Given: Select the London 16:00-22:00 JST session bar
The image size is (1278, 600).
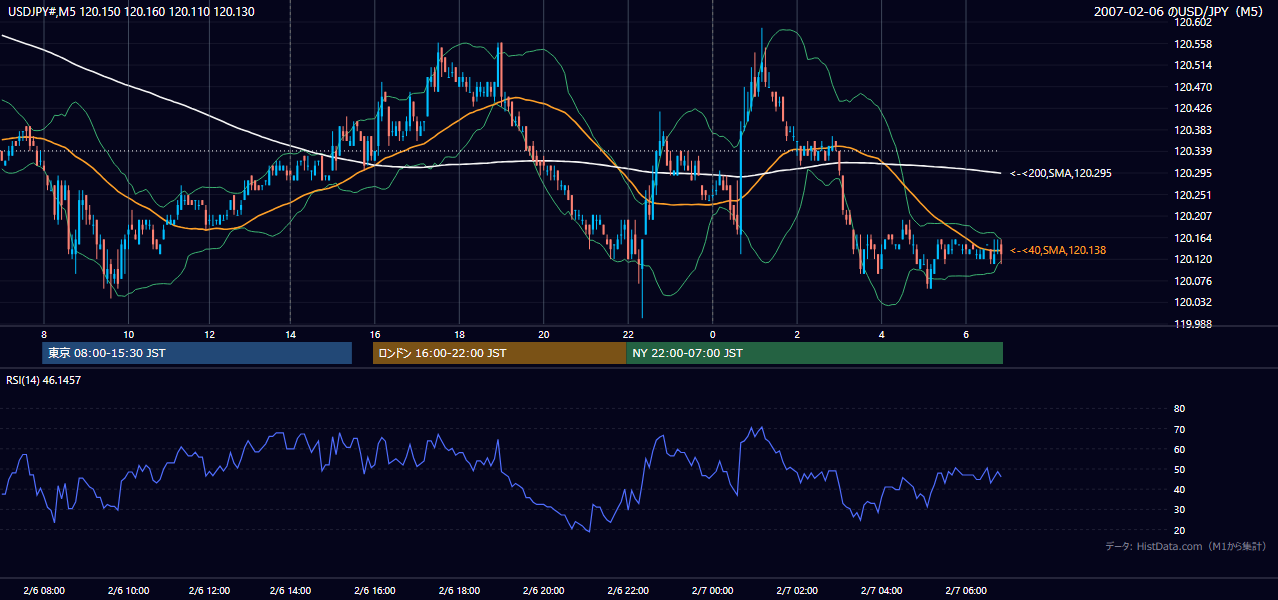Looking at the screenshot, I should point(499,353).
